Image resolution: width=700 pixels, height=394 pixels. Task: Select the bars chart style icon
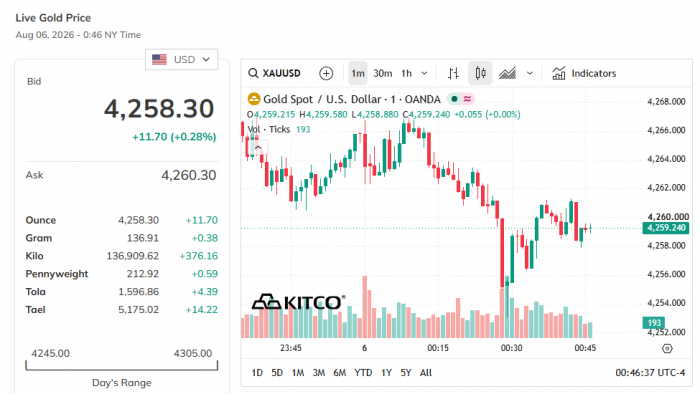click(454, 73)
